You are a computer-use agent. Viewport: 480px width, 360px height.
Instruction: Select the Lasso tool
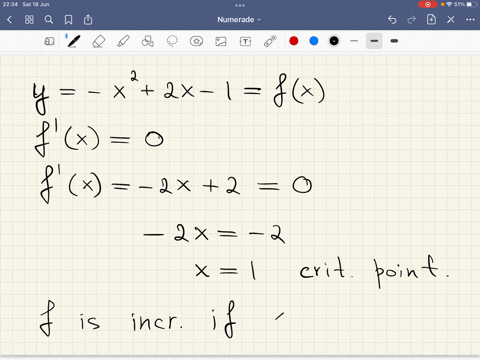click(x=172, y=41)
